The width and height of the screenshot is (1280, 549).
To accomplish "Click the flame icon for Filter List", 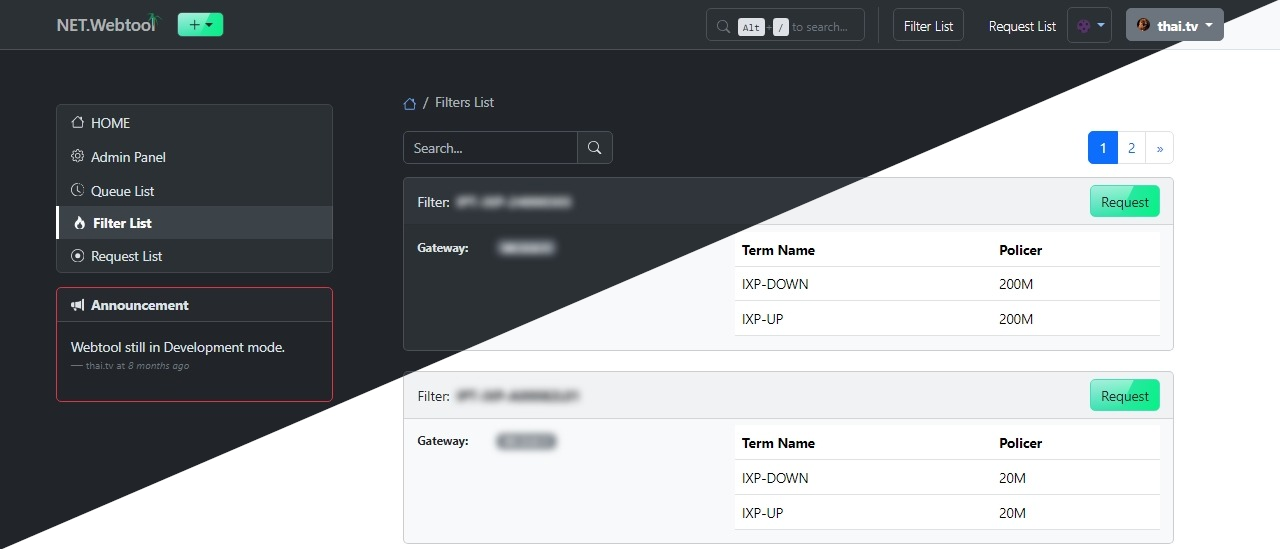I will click(x=79, y=223).
